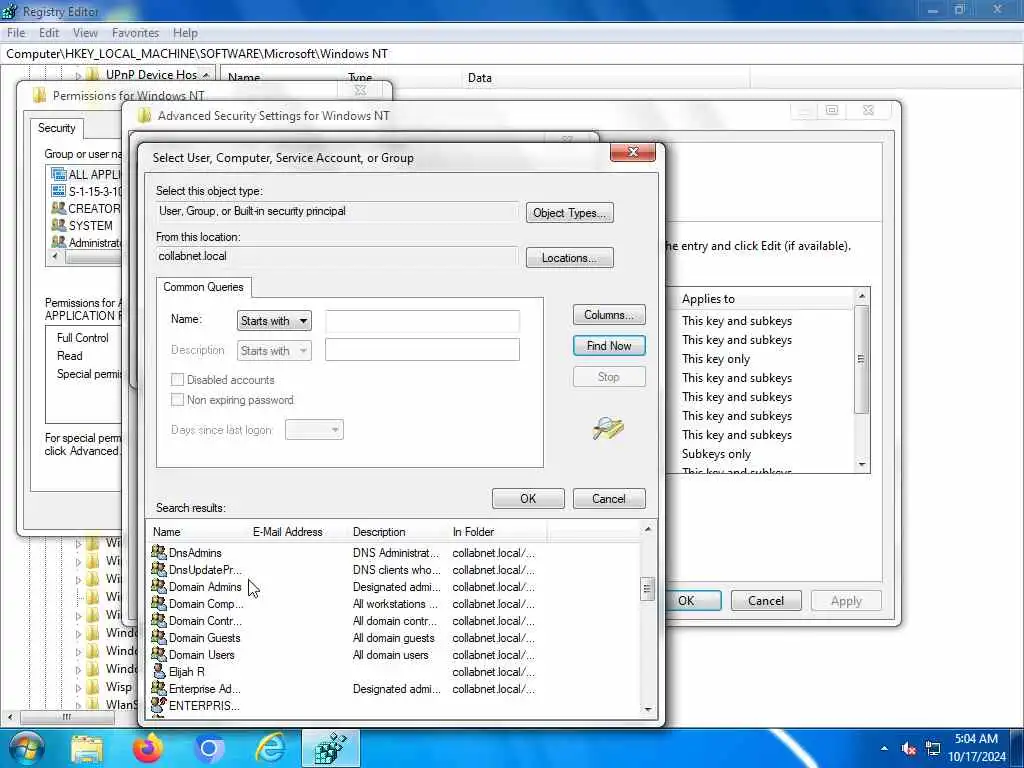This screenshot has width=1024, height=768.
Task: Open the Help menu
Action: 185,33
